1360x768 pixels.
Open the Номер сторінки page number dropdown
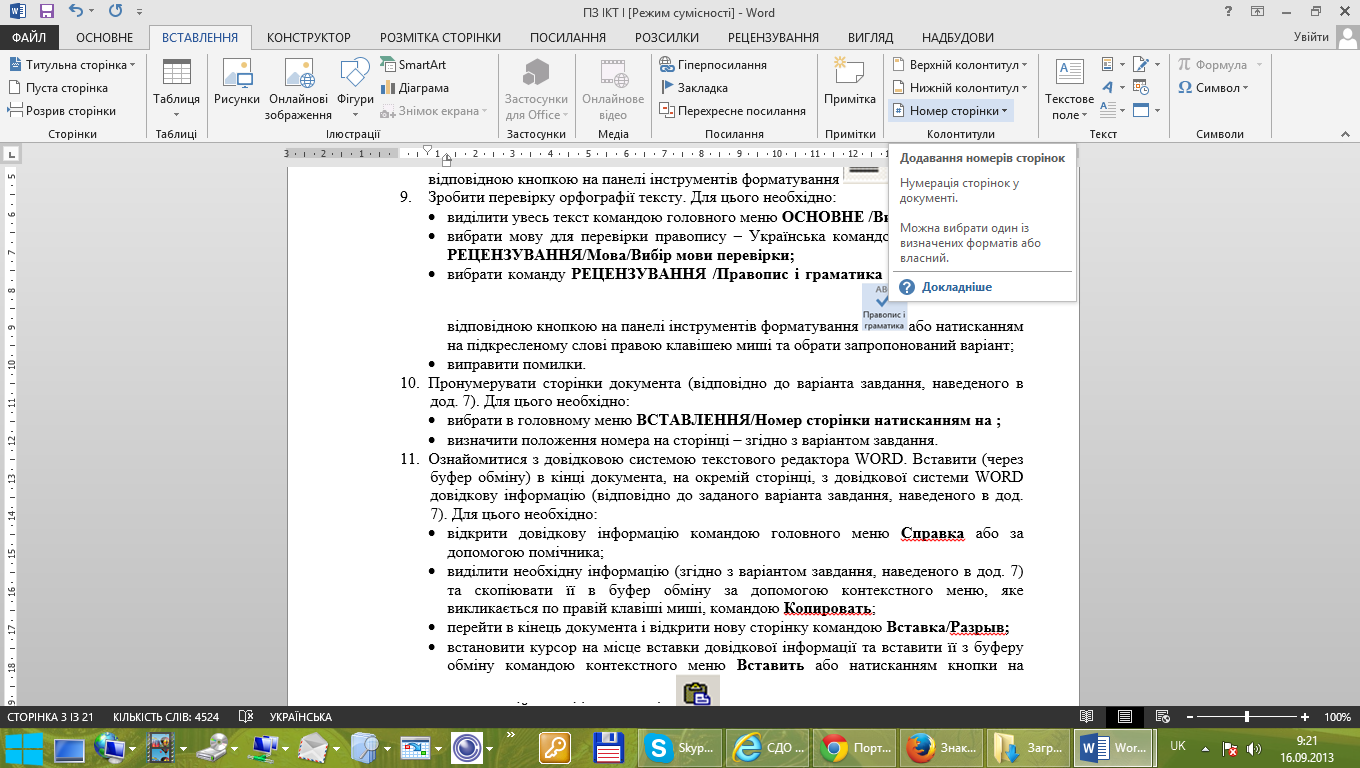coord(950,111)
